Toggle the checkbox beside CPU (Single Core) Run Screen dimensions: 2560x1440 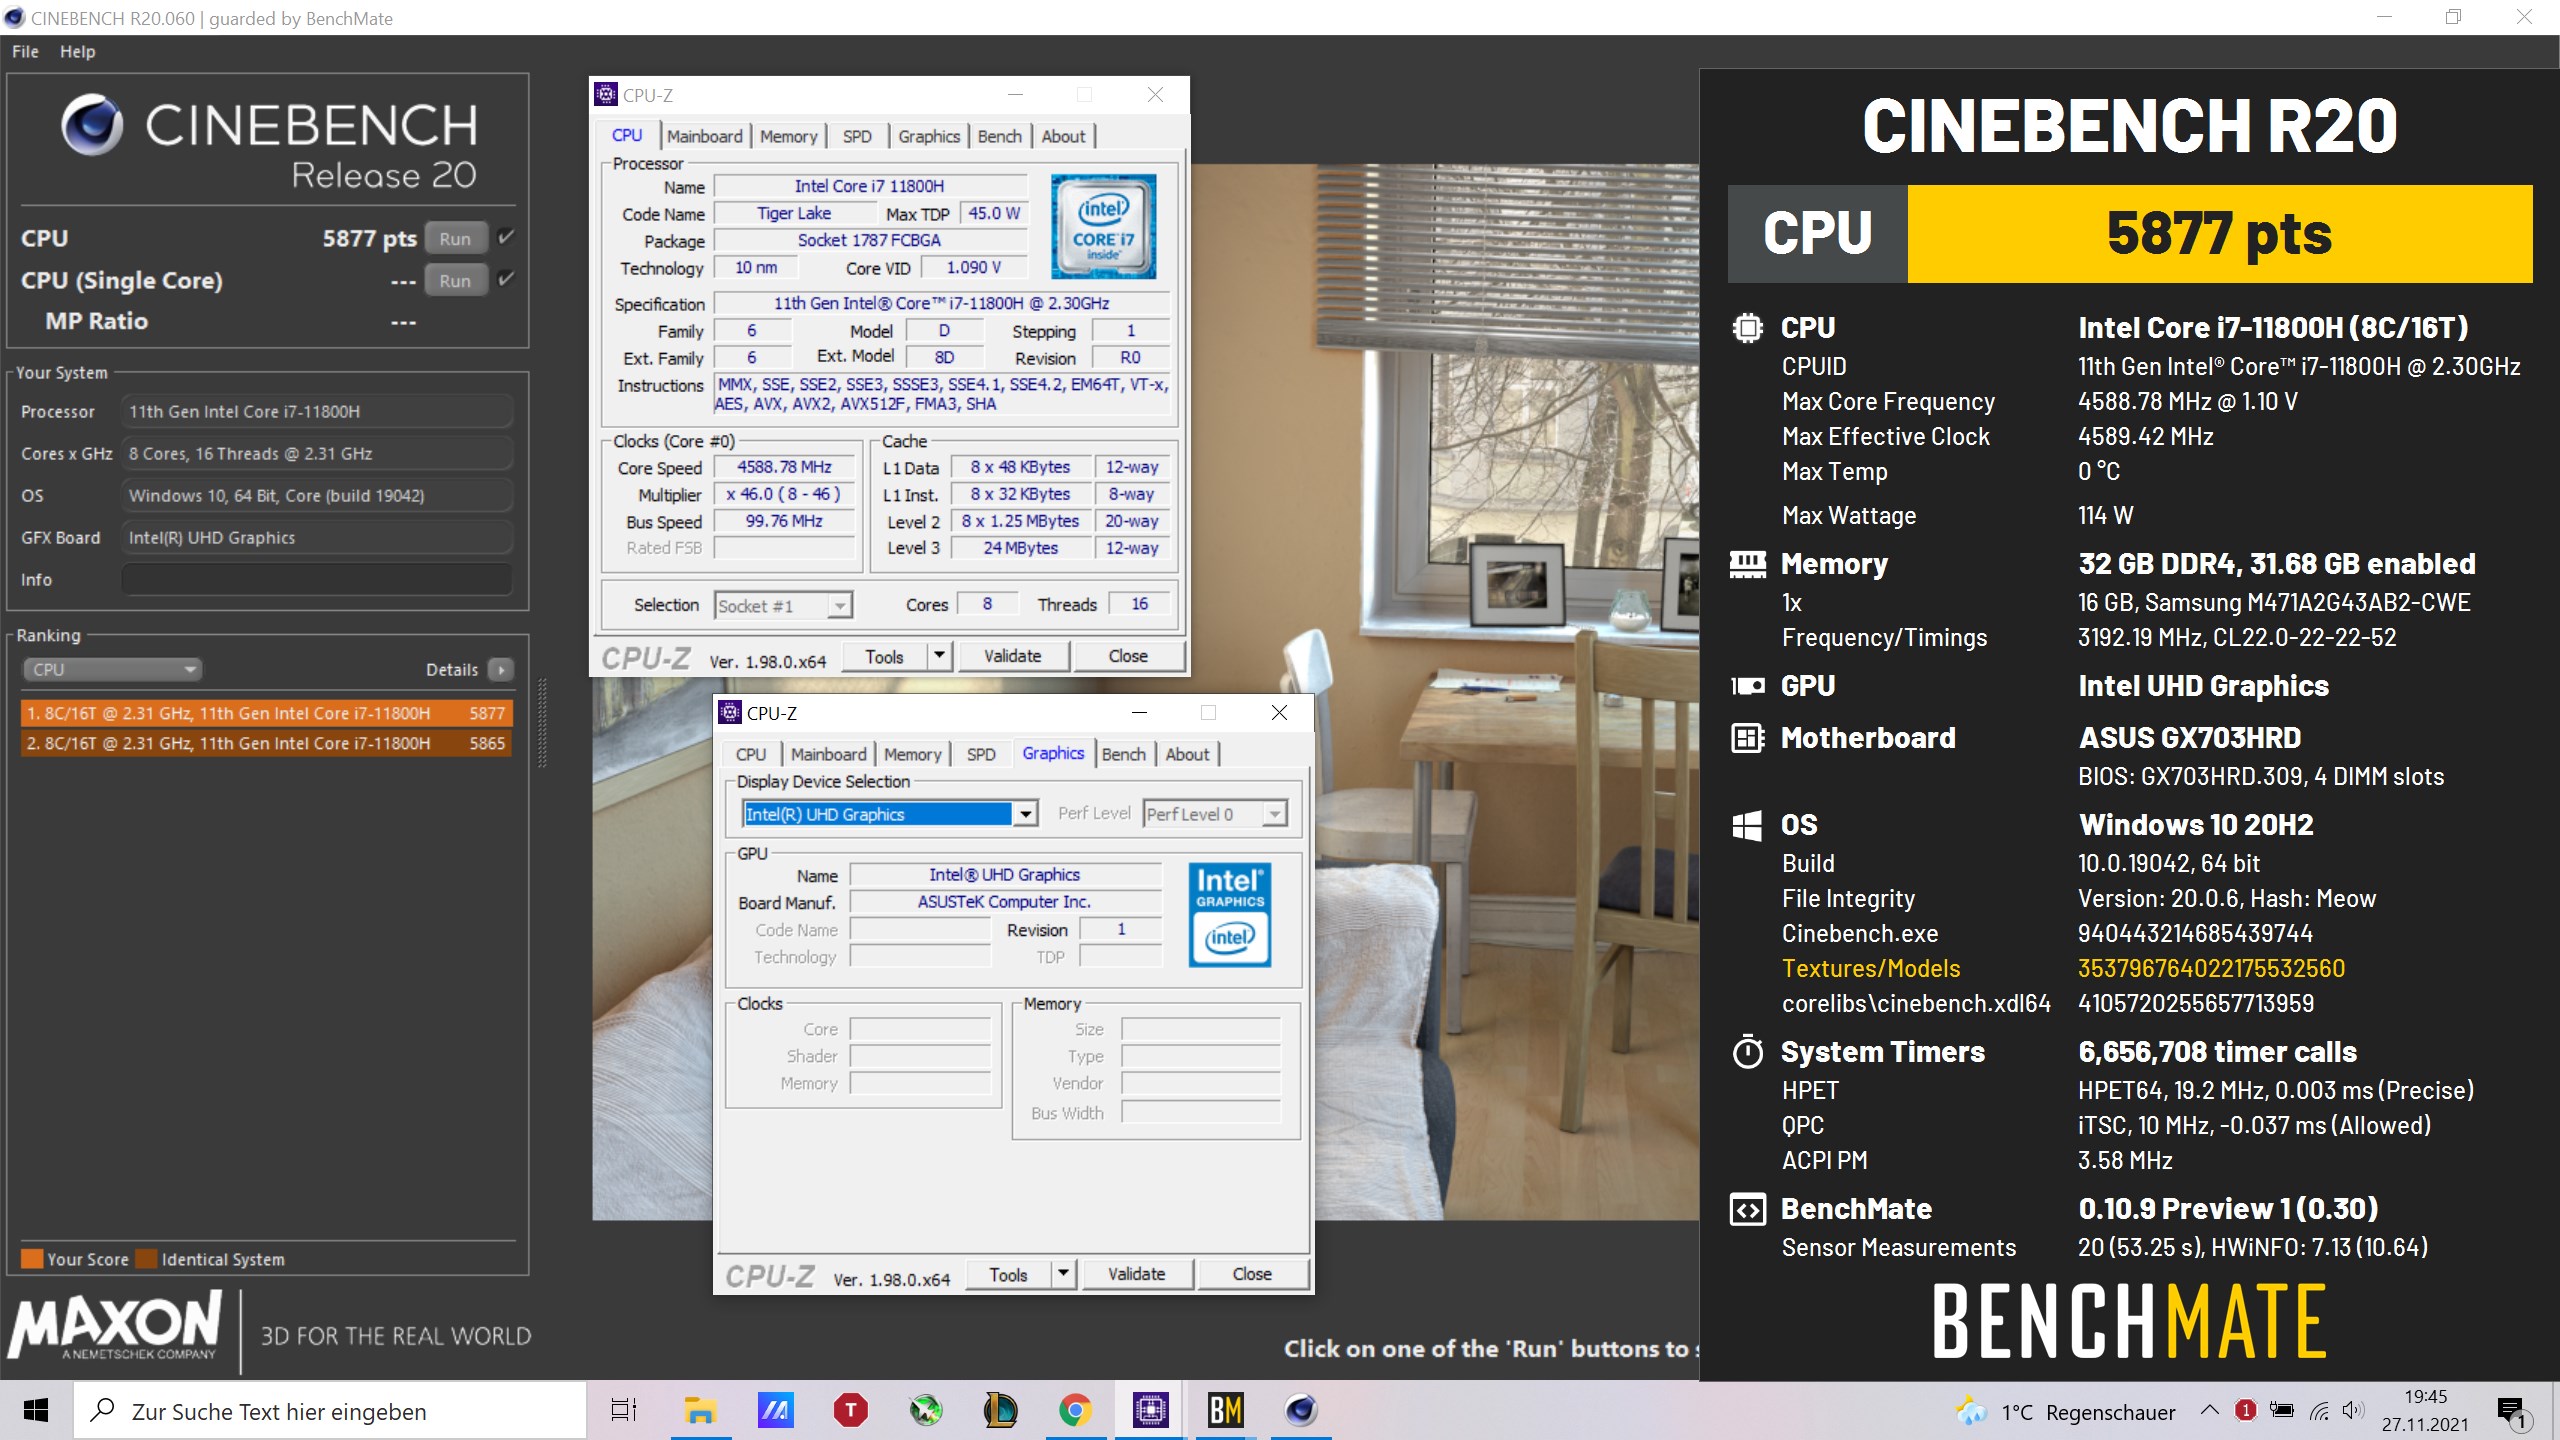pyautogui.click(x=506, y=279)
